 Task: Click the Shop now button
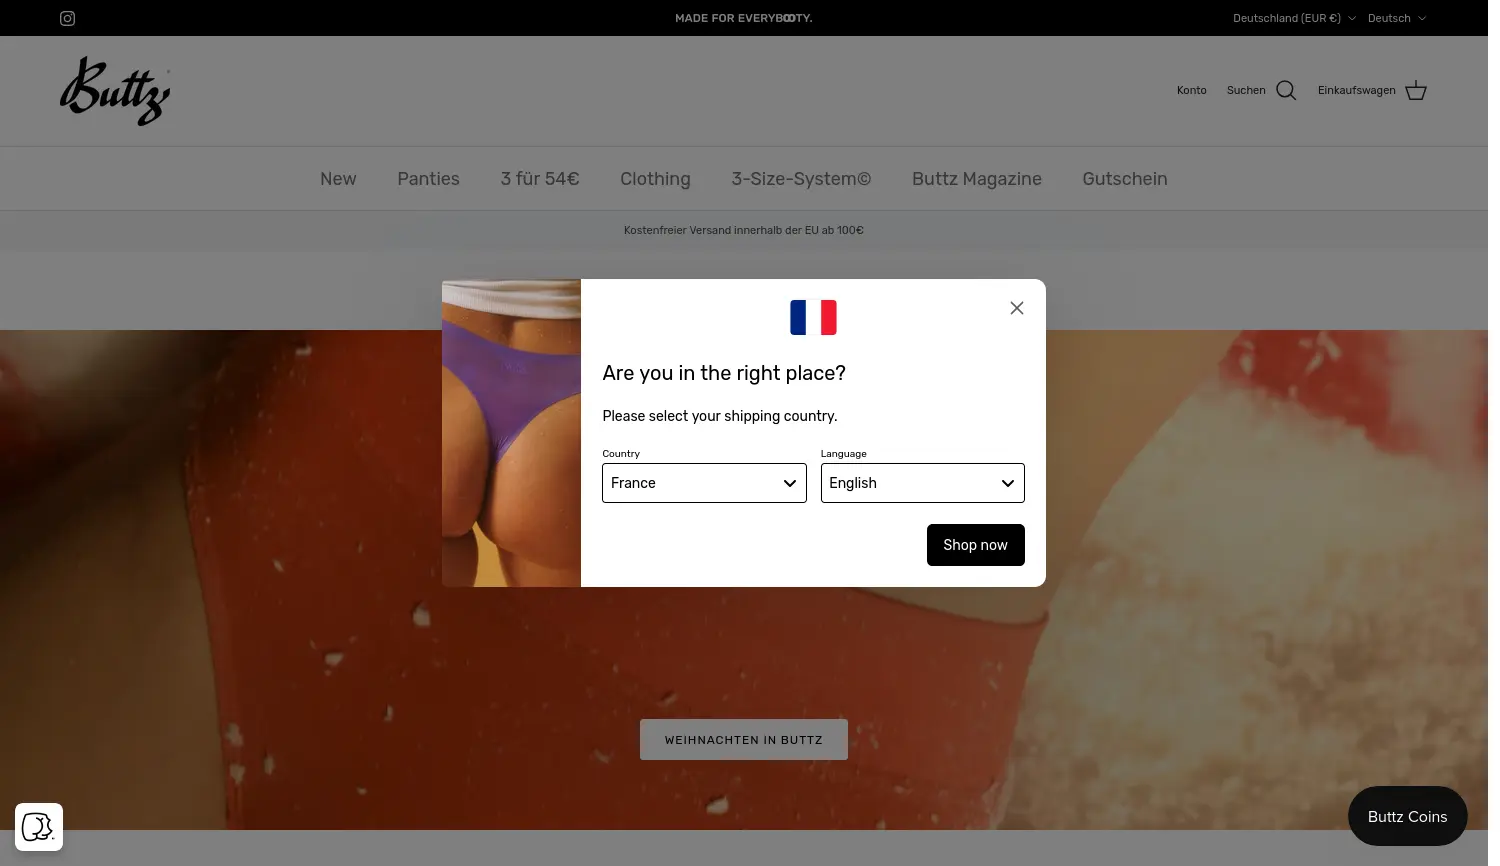click(x=975, y=545)
